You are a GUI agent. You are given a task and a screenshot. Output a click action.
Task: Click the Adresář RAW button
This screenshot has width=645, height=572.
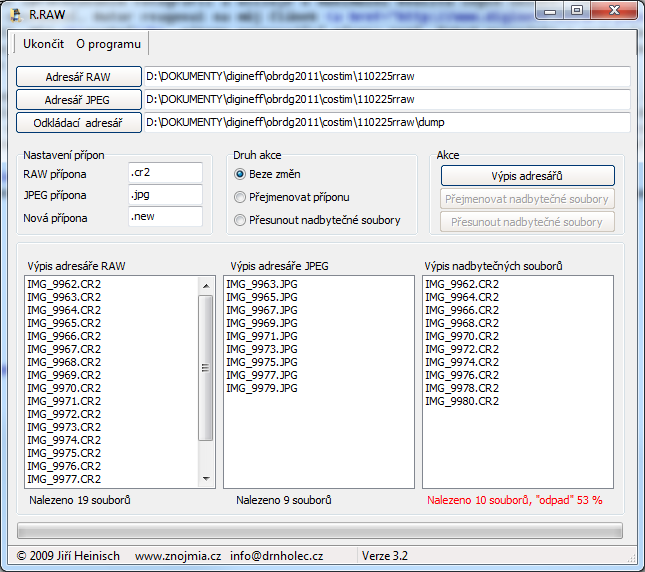click(x=79, y=77)
